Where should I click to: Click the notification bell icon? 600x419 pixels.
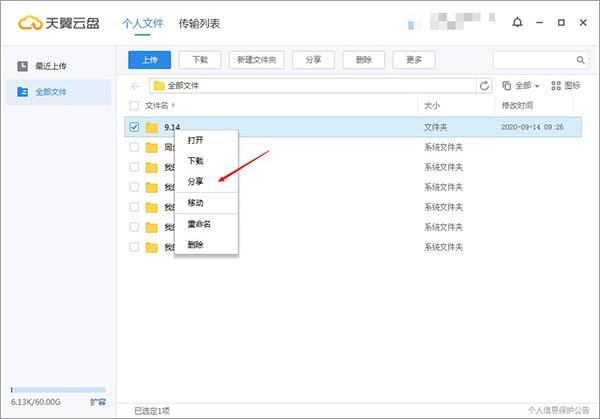pyautogui.click(x=517, y=22)
